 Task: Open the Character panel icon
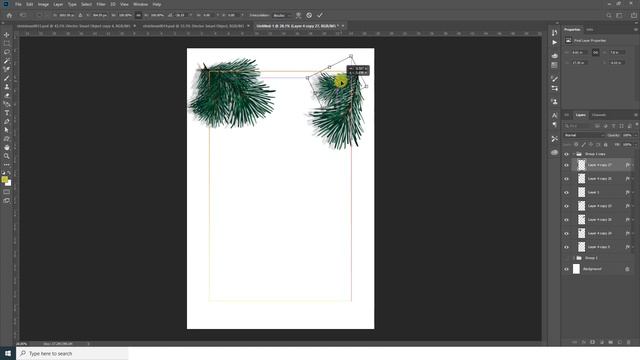554,116
